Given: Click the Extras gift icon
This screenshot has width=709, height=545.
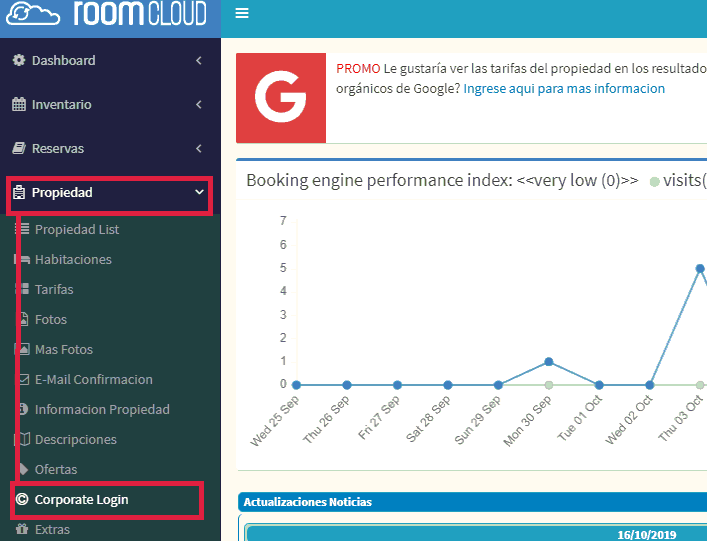Looking at the screenshot, I should 22,529.
